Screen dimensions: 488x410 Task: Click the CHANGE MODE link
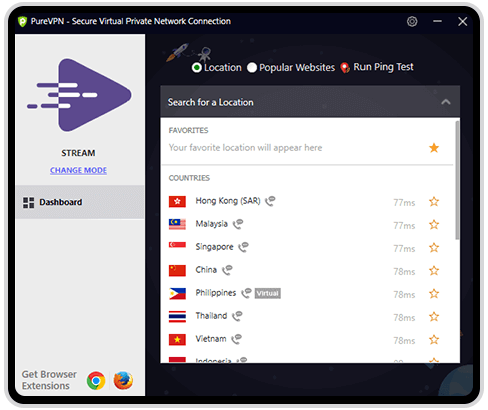coord(78,170)
